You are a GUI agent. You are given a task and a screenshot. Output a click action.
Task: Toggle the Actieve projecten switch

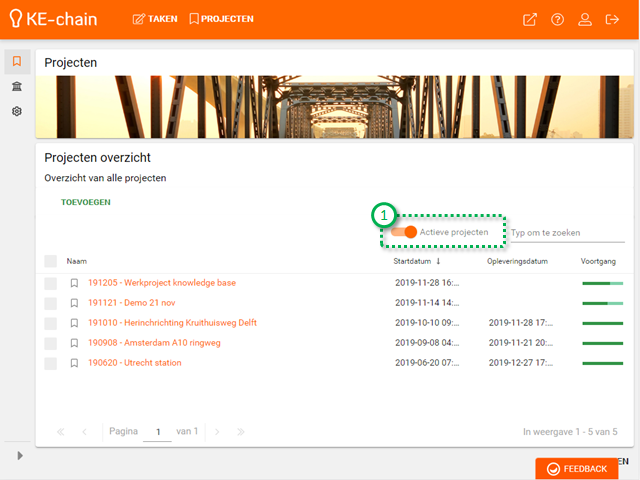pyautogui.click(x=405, y=232)
